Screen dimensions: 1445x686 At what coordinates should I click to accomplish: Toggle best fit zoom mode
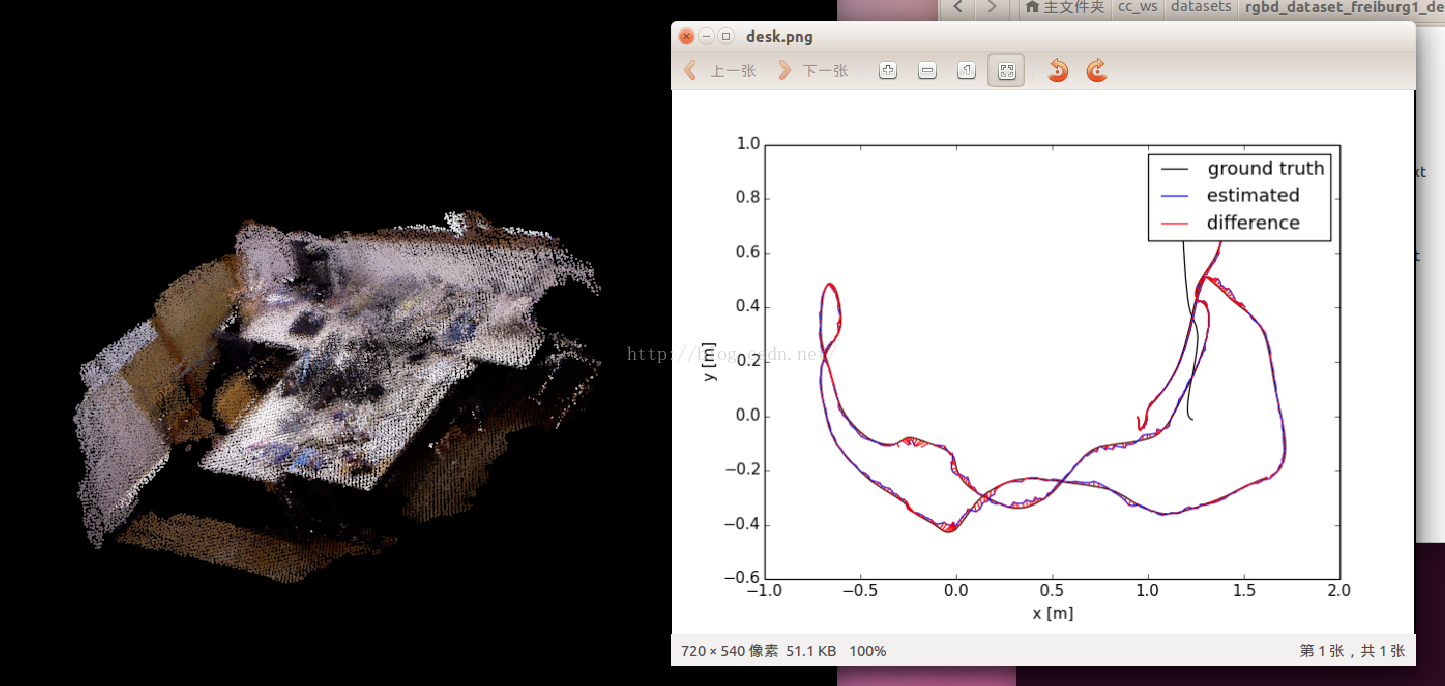click(1006, 71)
